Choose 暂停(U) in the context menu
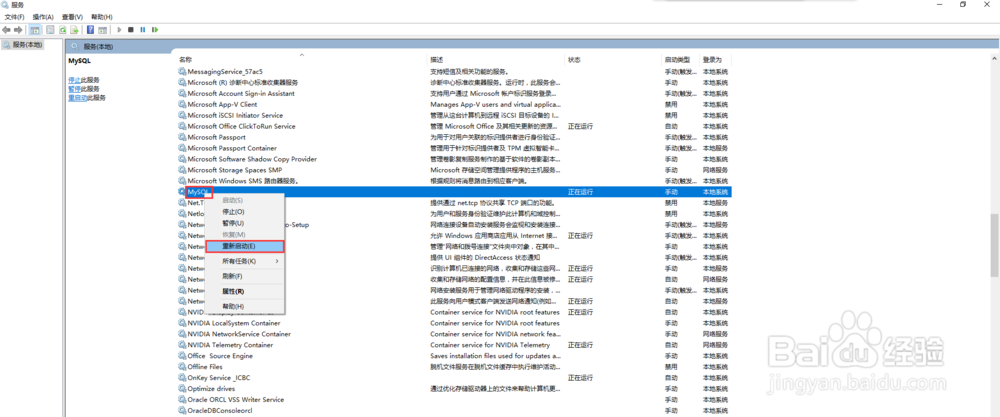The height and width of the screenshot is (417, 1000). 245,223
